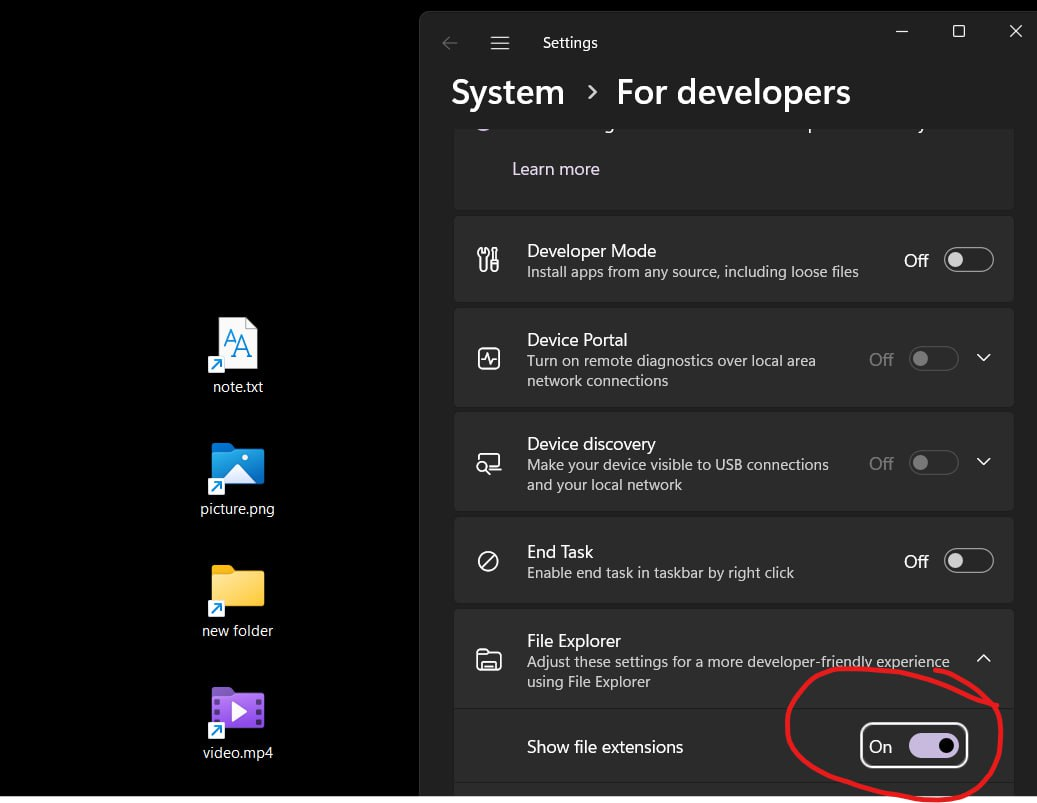Open the Settings hamburger navigation menu
Viewport: 1037px width, 803px height.
coord(500,43)
